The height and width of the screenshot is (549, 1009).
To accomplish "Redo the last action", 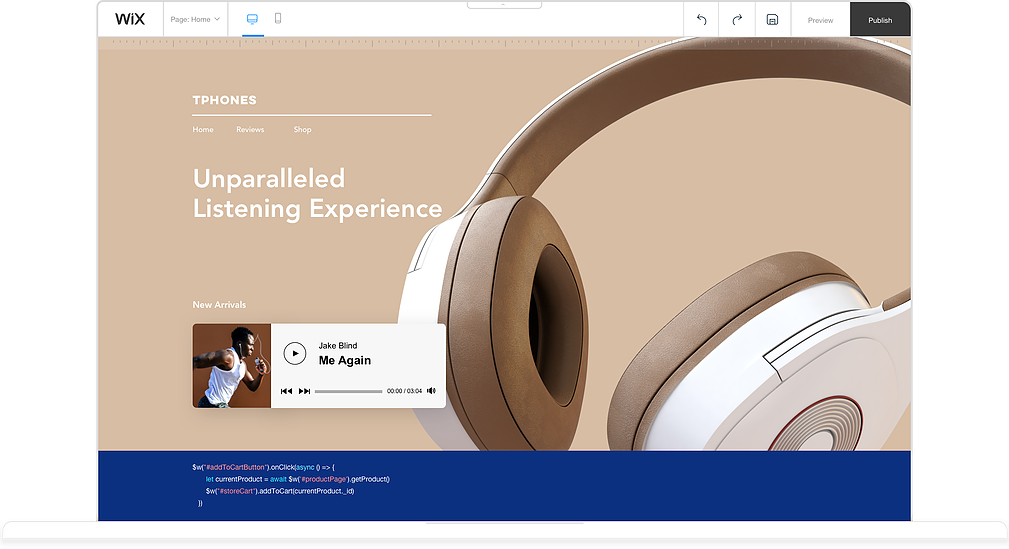I will [737, 20].
